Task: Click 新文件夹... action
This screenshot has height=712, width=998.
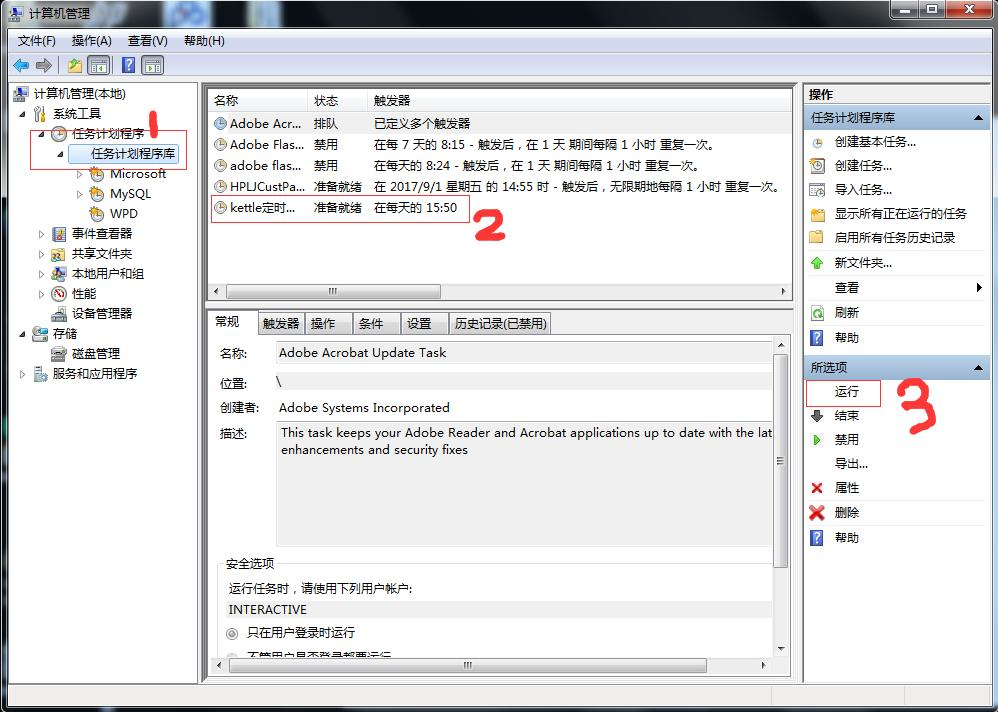Action: pyautogui.click(x=862, y=263)
